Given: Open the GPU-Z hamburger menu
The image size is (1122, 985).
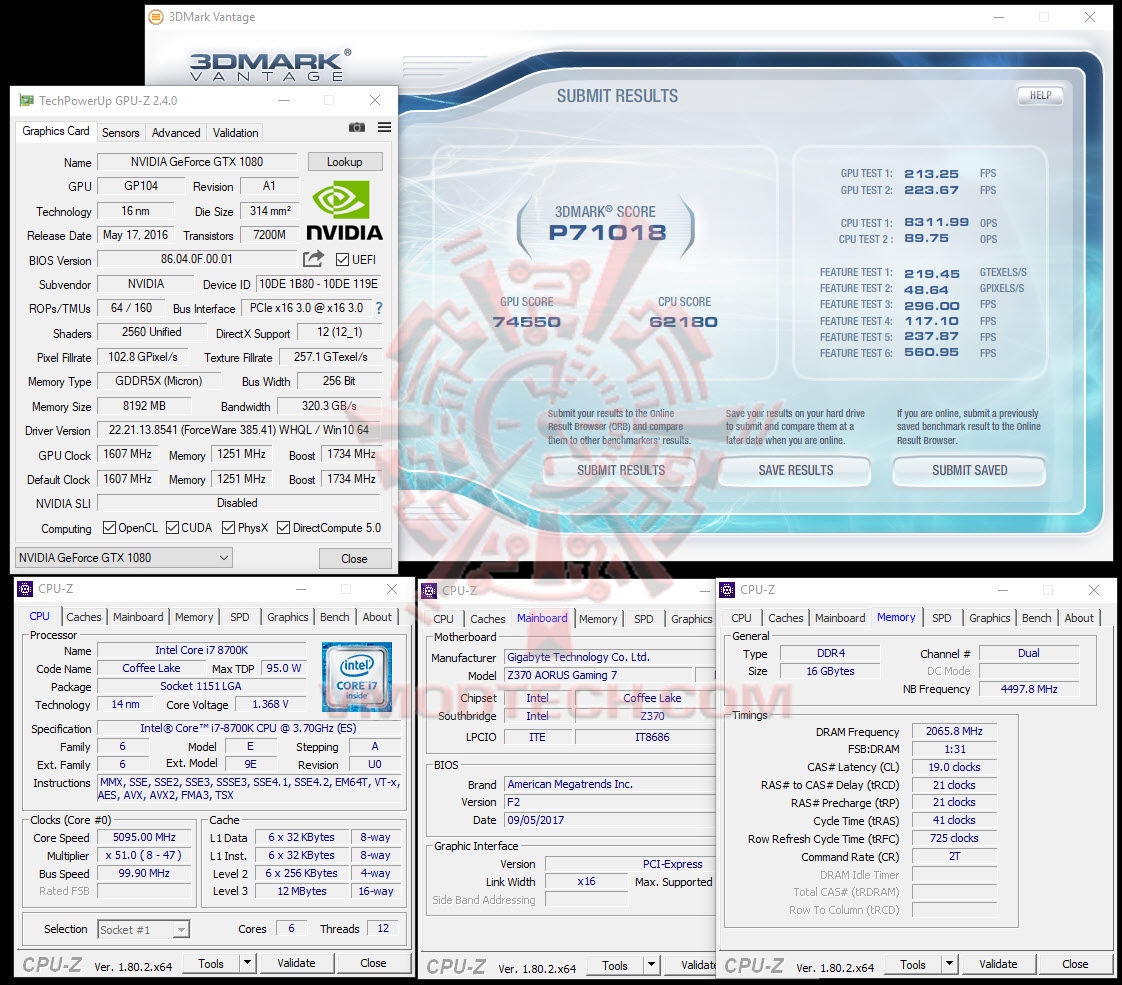Looking at the screenshot, I should 384,127.
